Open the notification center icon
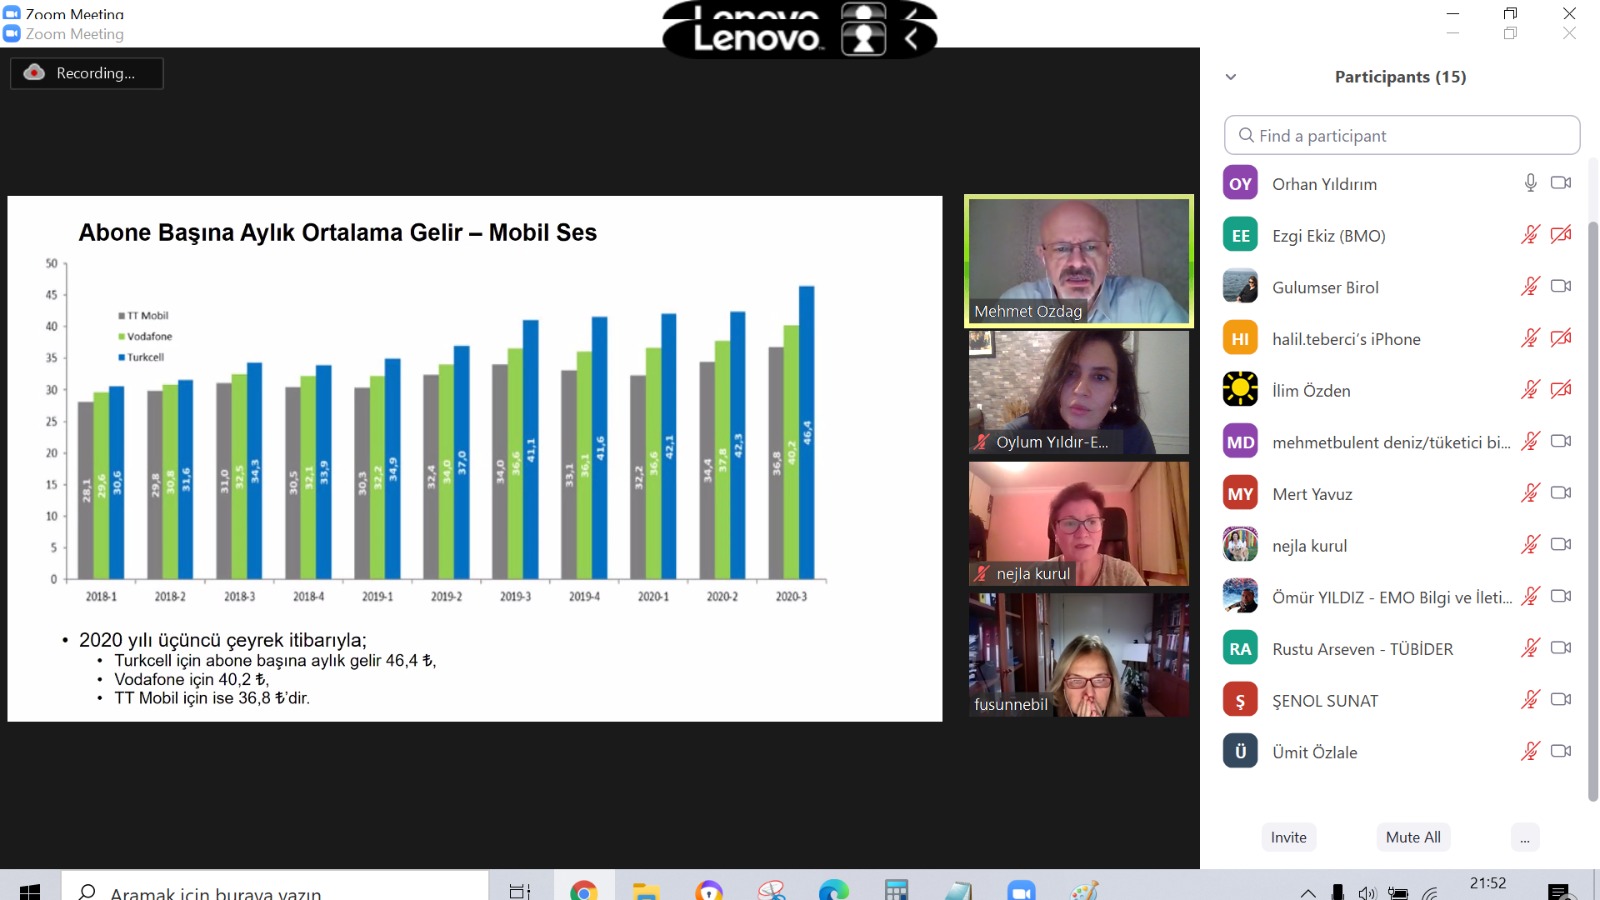Image resolution: width=1600 pixels, height=900 pixels. click(1559, 892)
